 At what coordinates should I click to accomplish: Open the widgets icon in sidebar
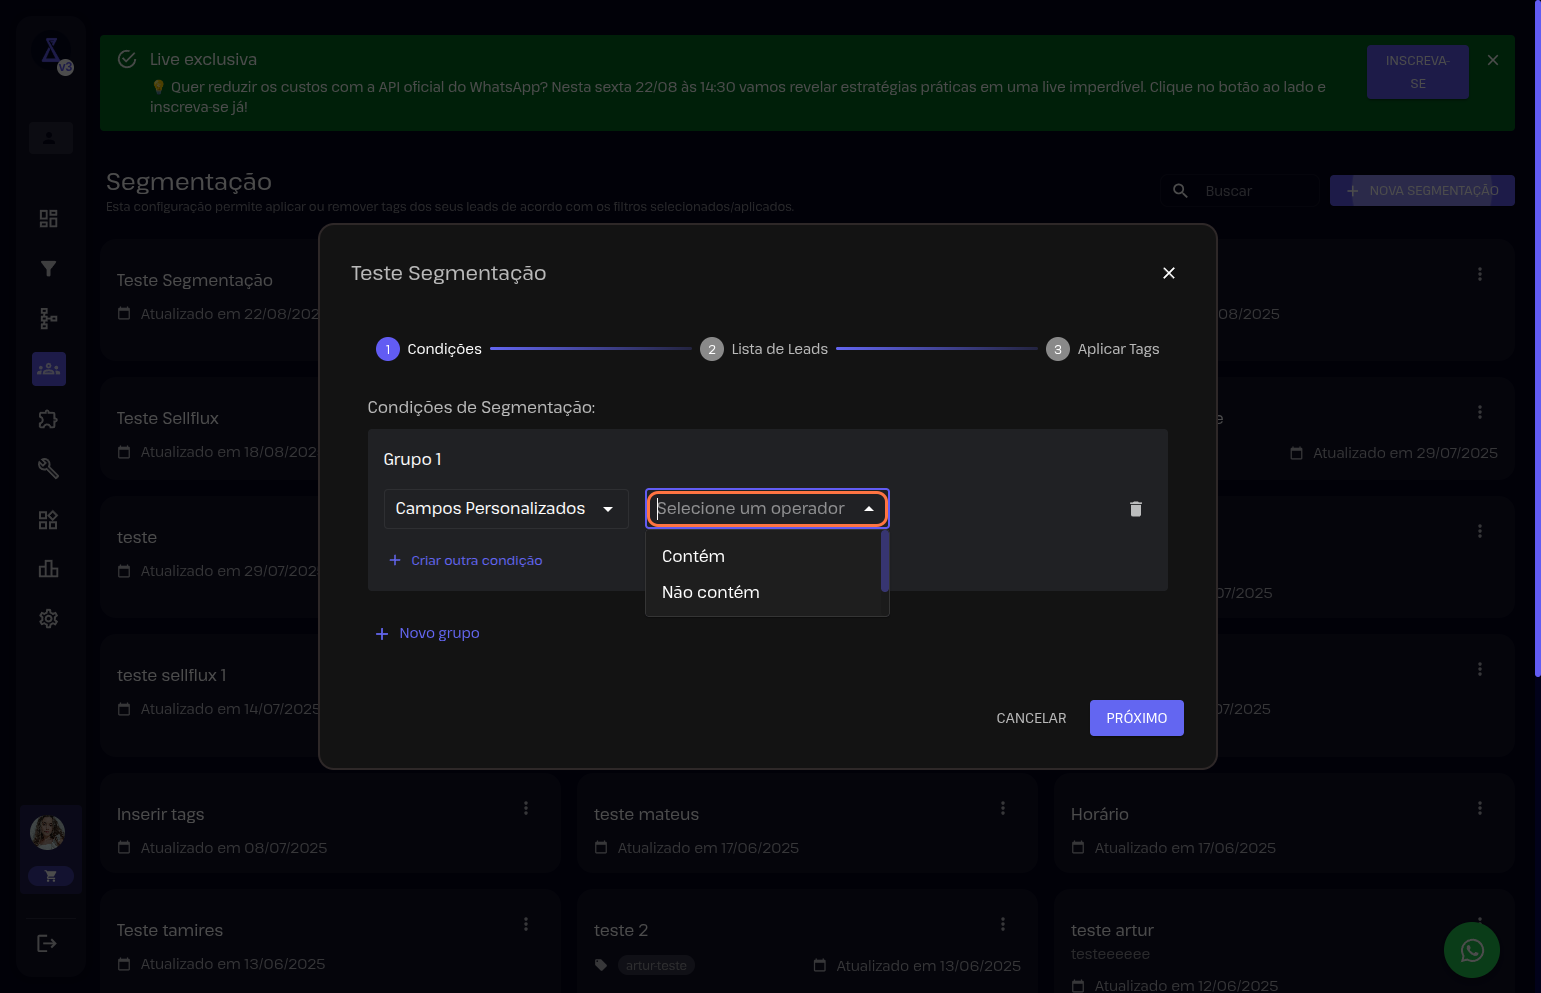[48, 519]
